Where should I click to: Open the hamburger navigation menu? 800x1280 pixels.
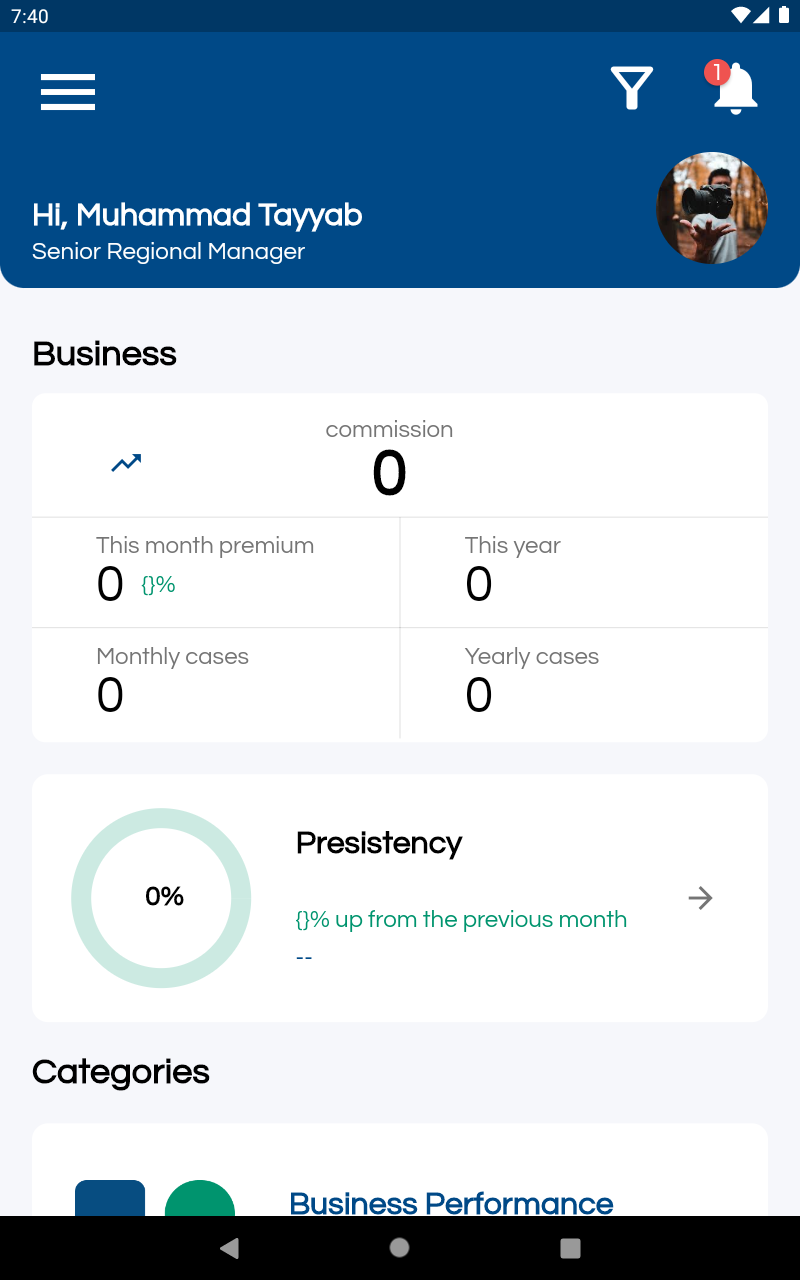point(68,91)
